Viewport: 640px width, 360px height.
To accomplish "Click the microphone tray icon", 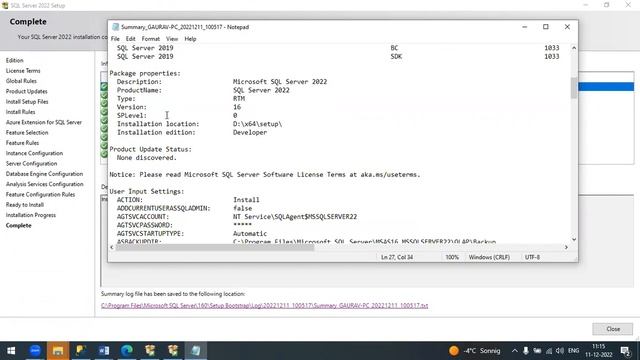I will coord(526,351).
